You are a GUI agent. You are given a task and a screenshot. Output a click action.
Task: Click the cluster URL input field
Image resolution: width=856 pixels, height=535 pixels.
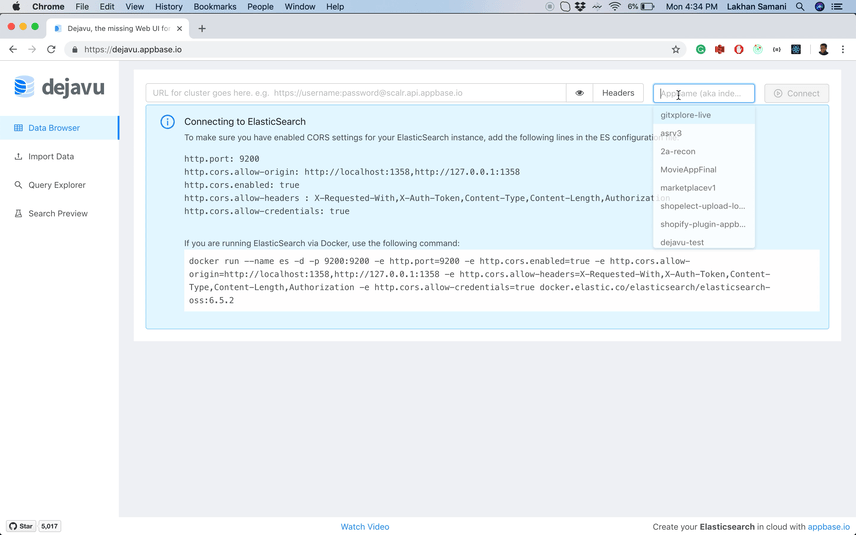pyautogui.click(x=355, y=93)
